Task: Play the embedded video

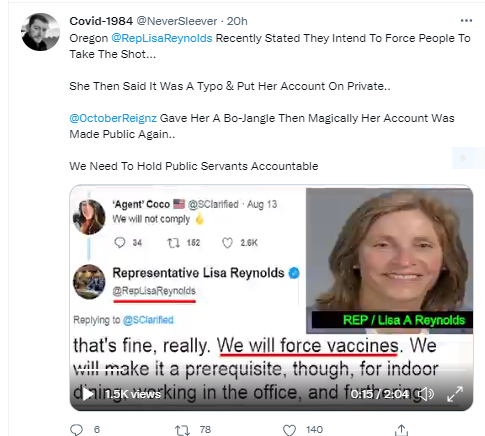Action: point(88,394)
